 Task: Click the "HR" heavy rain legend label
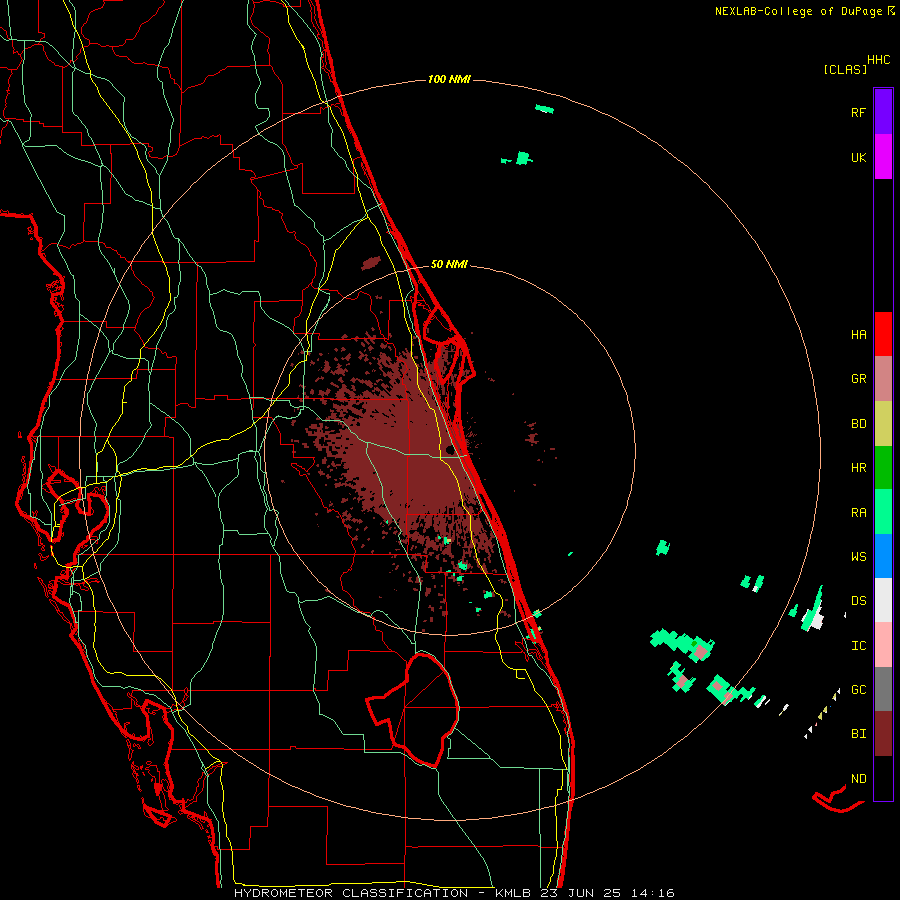[x=858, y=468]
